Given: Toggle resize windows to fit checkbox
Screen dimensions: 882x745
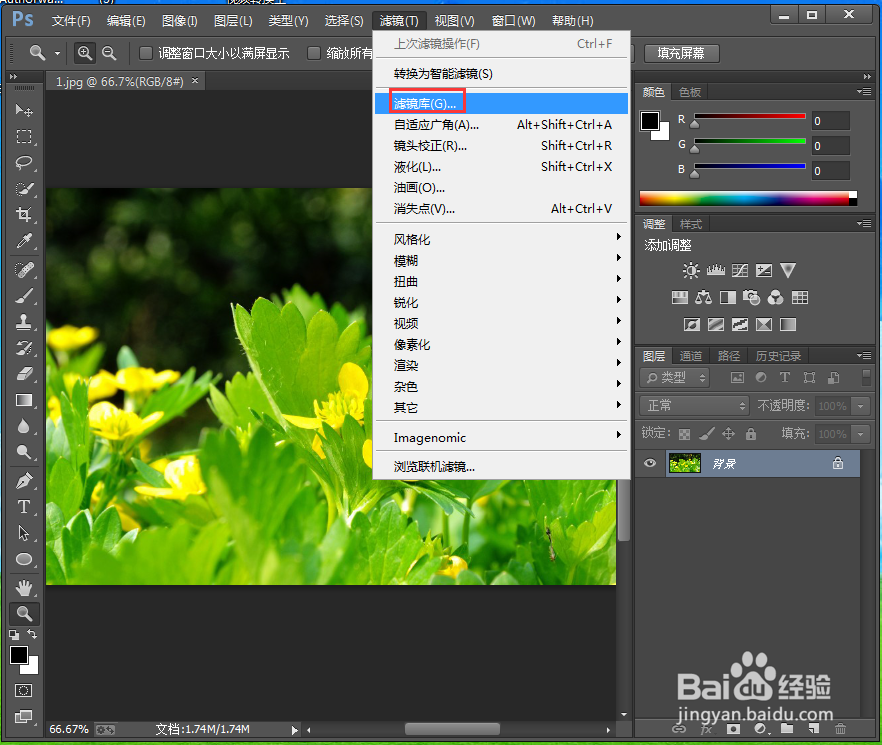Looking at the screenshot, I should (x=146, y=53).
